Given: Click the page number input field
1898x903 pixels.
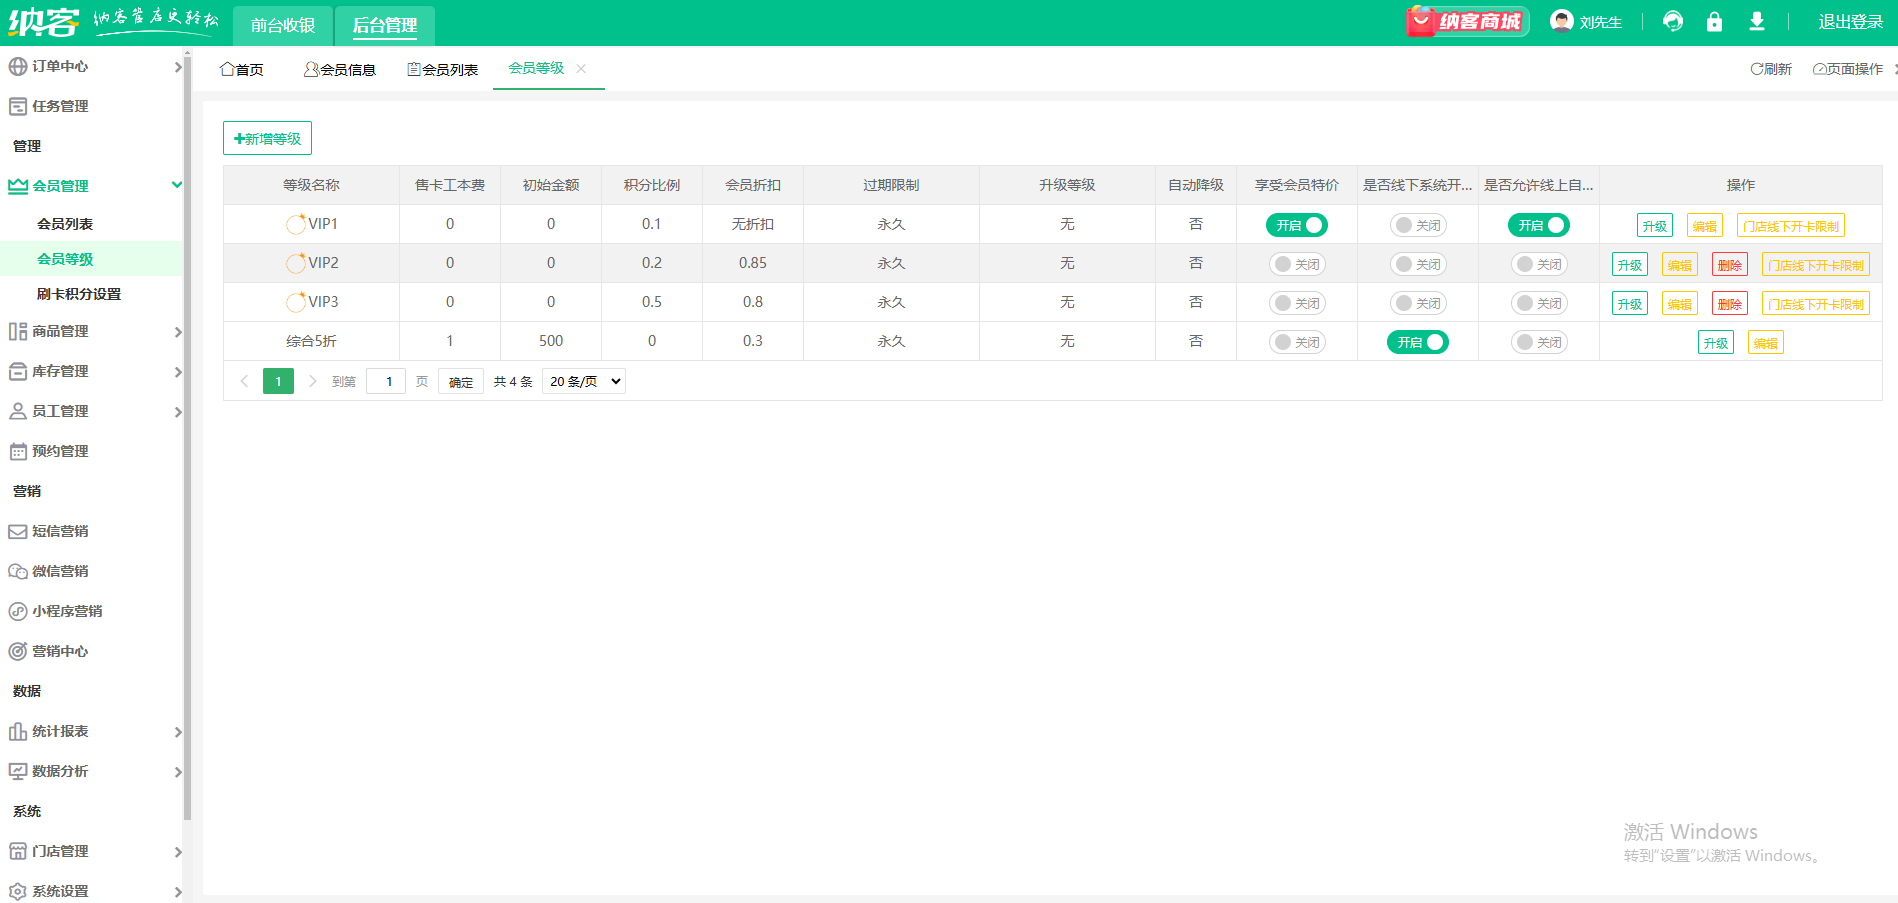Looking at the screenshot, I should pyautogui.click(x=386, y=381).
